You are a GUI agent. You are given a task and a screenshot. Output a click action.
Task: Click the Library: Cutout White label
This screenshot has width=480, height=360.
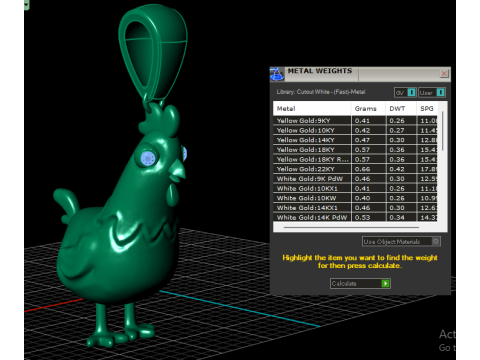tap(321, 92)
